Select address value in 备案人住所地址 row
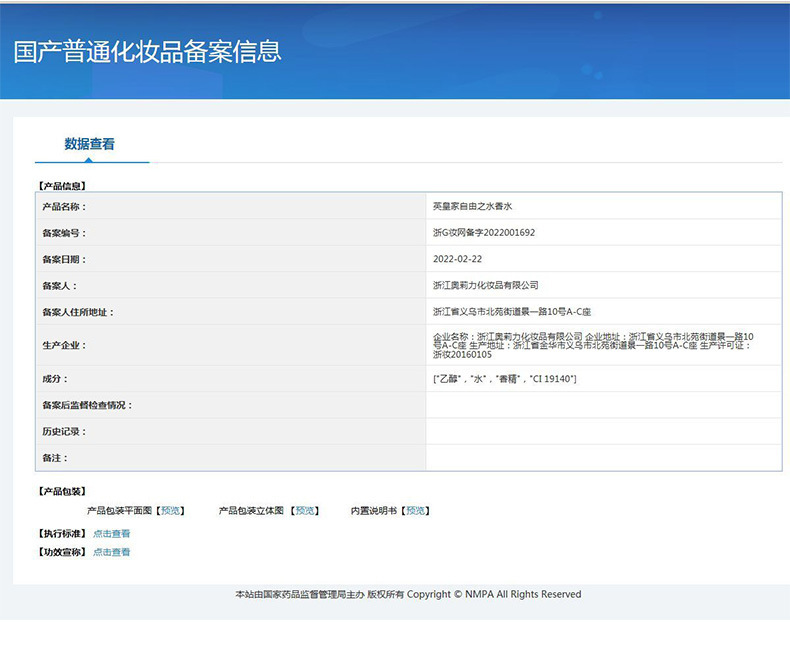This screenshot has width=790, height=670. pyautogui.click(x=511, y=312)
